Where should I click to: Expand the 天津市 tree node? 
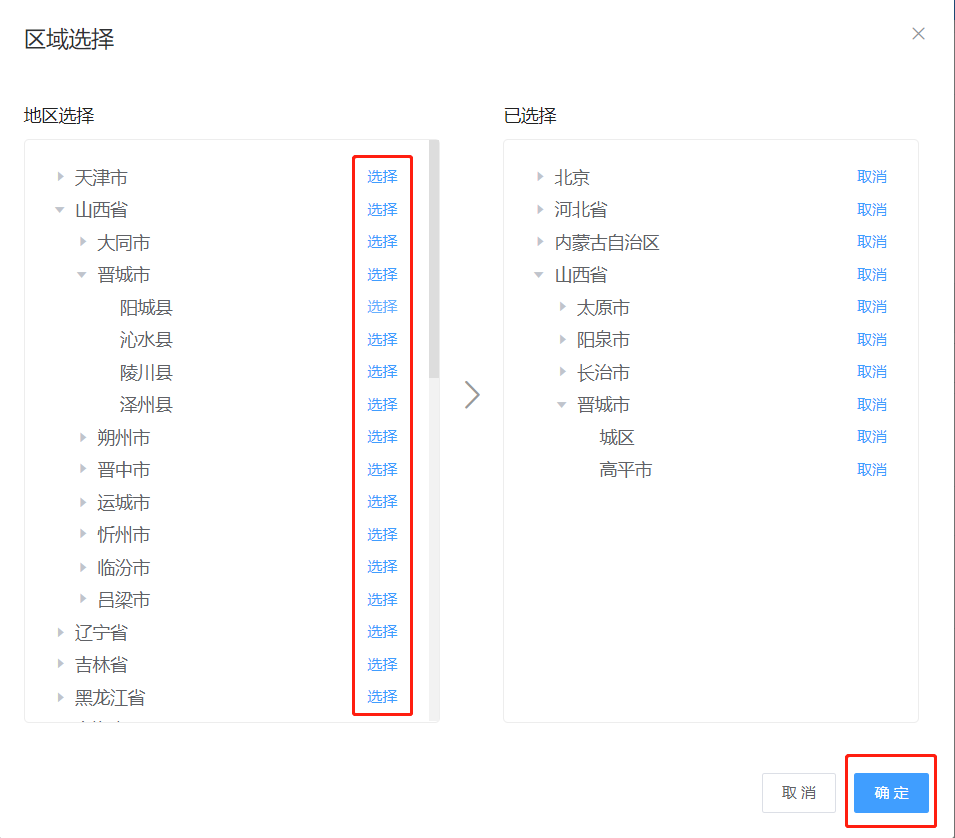point(60,178)
